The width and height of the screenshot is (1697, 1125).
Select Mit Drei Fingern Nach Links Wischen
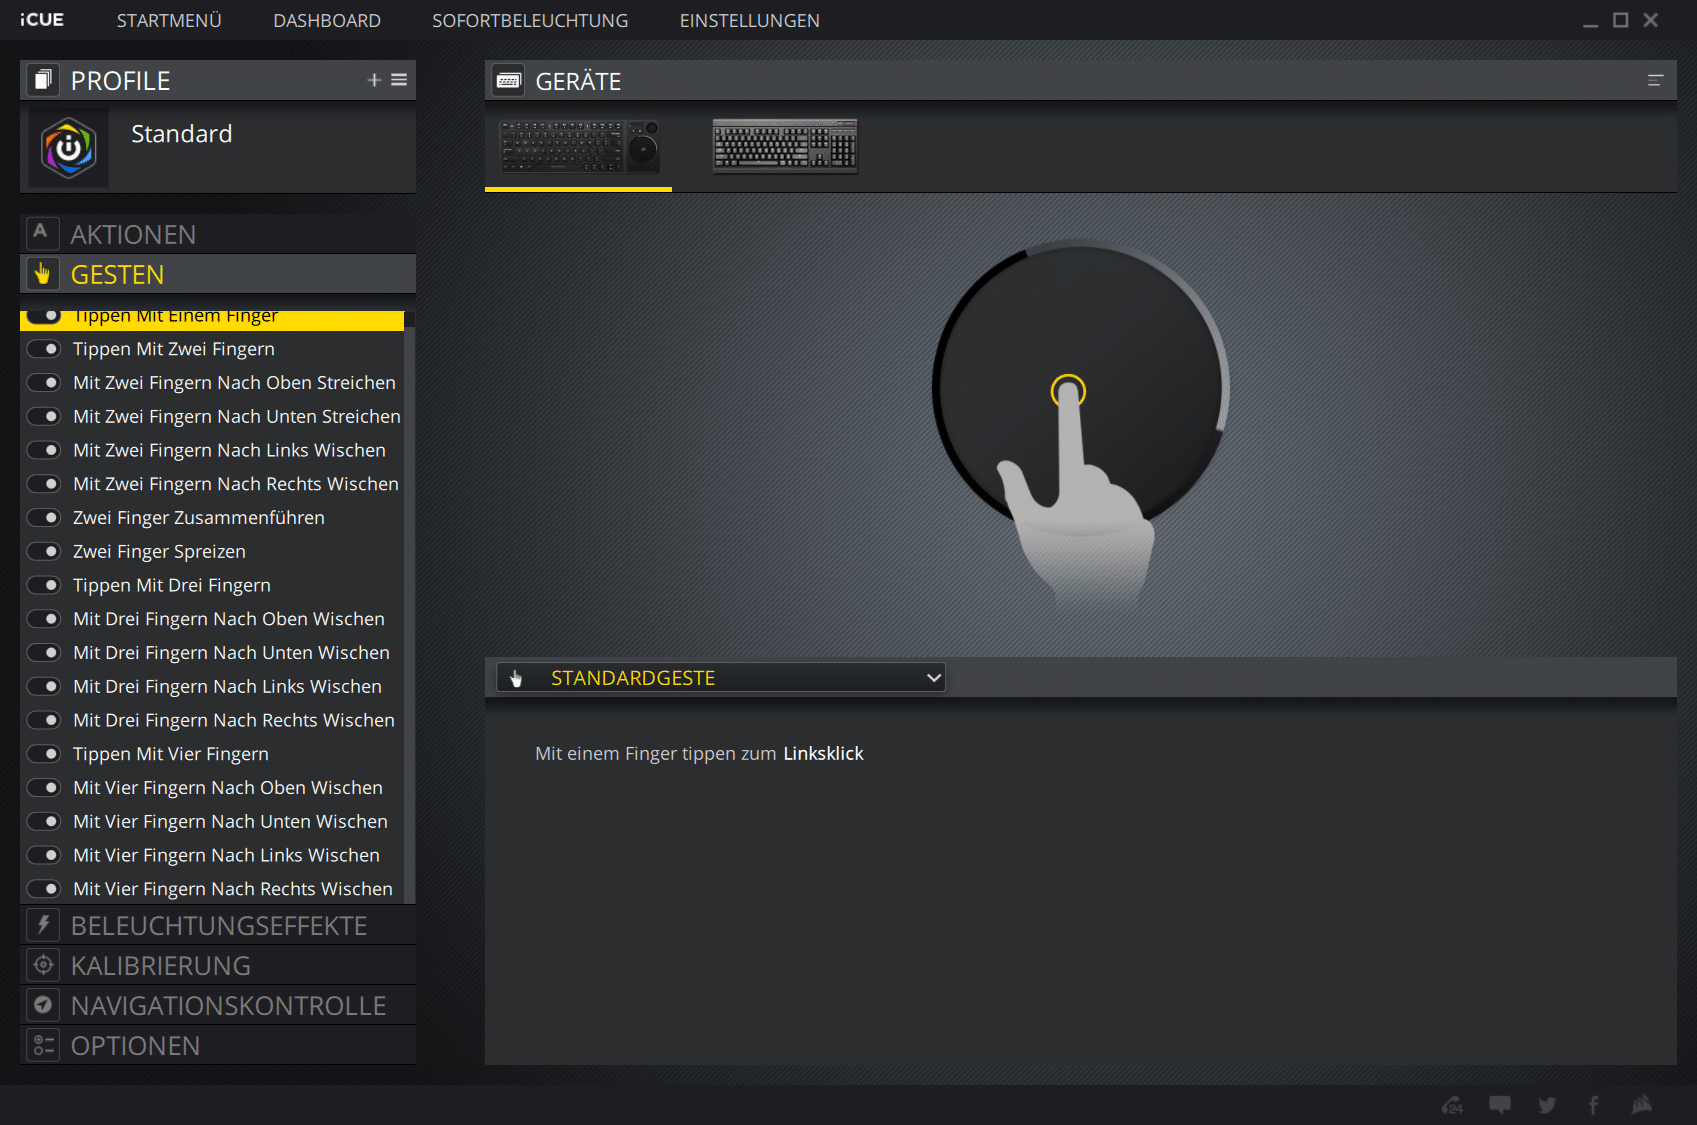(x=227, y=687)
